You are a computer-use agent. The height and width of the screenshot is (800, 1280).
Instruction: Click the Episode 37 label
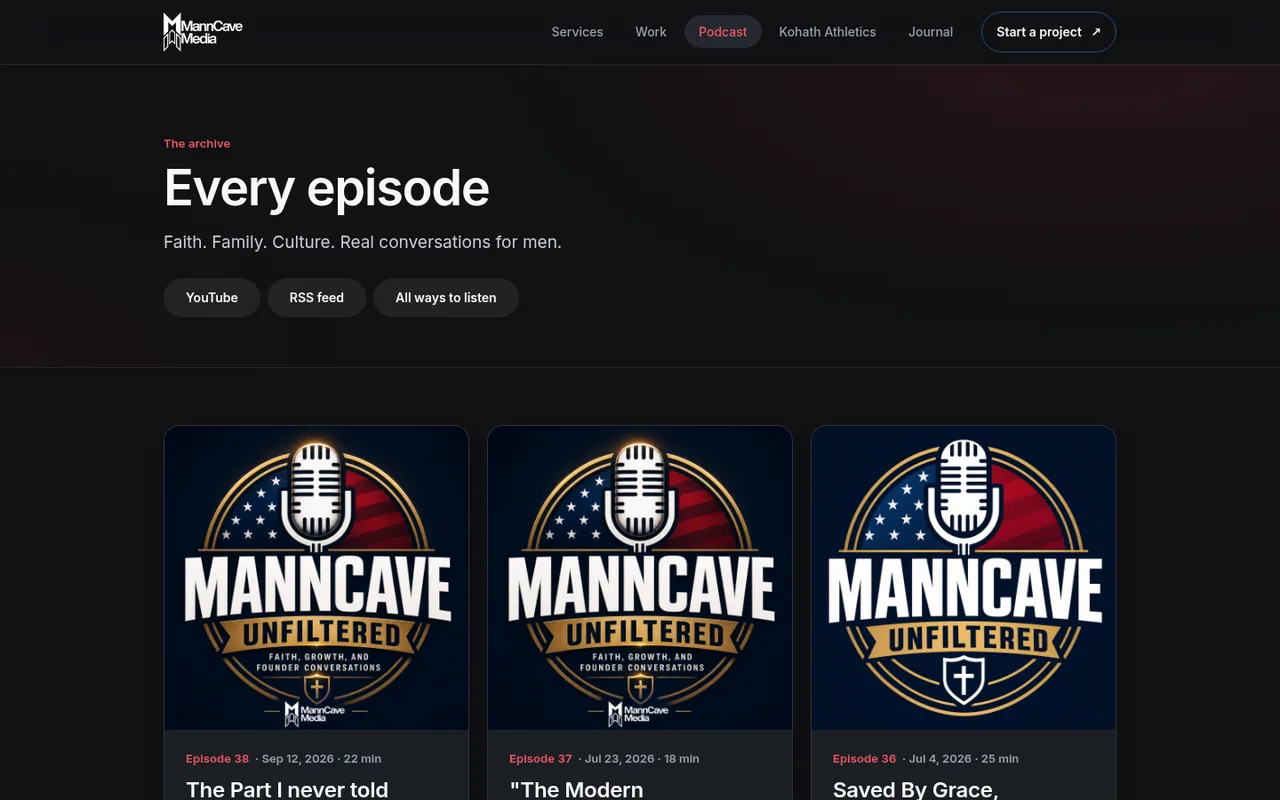(540, 759)
